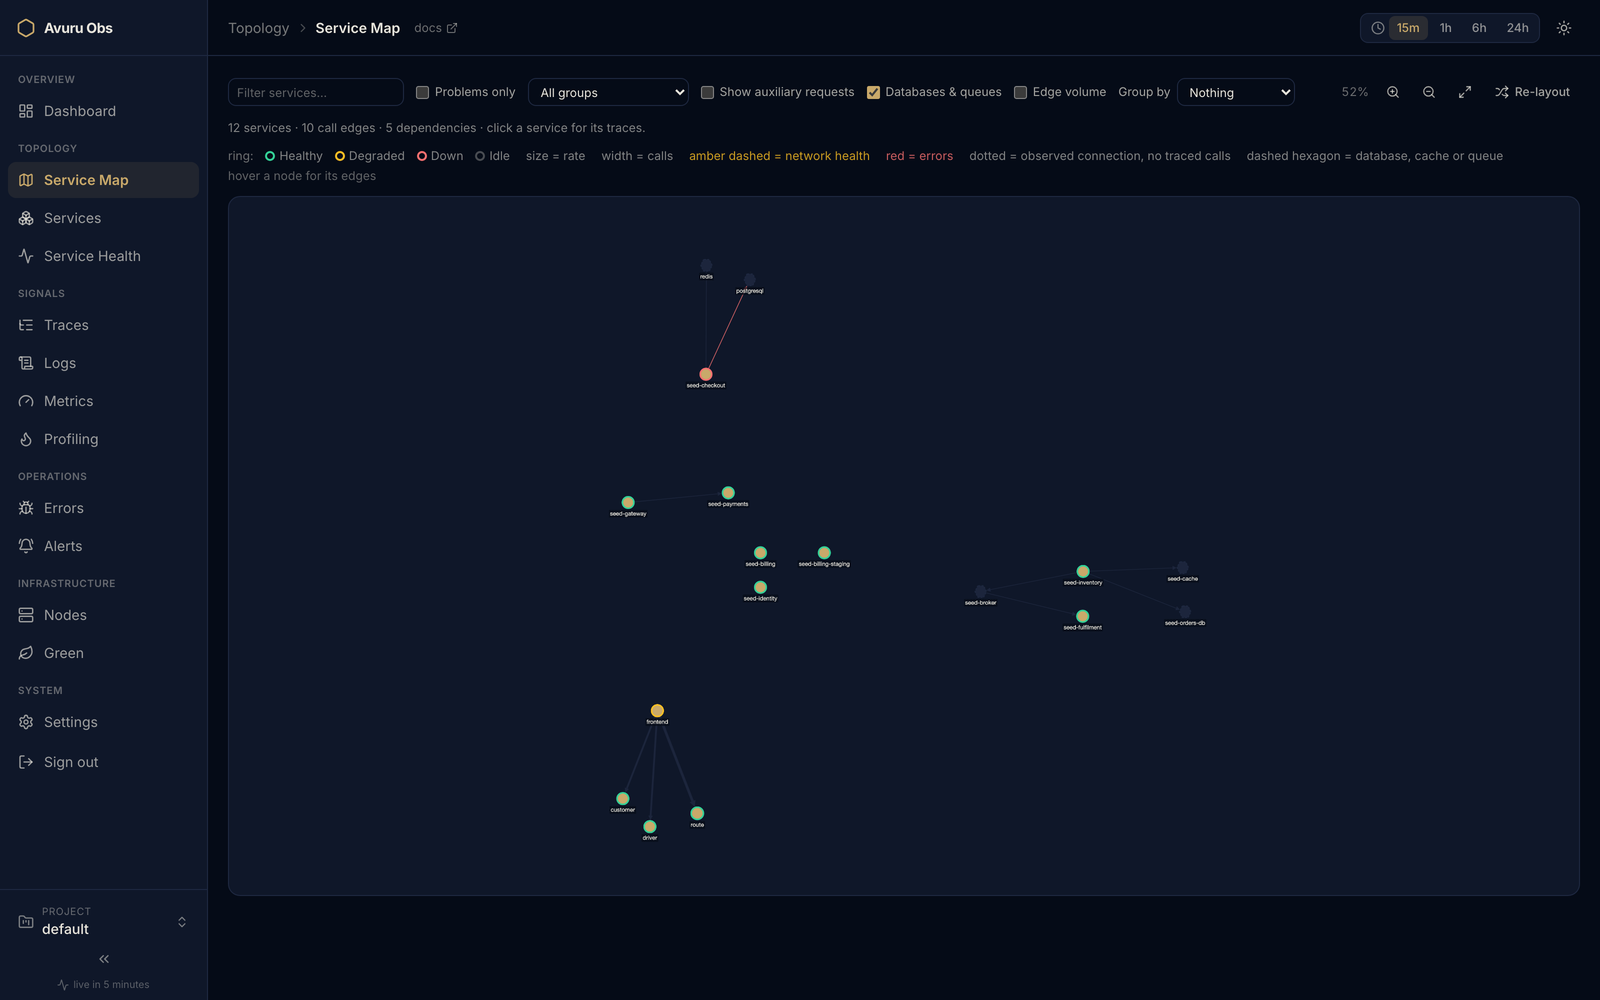Expand the default project switcher
Viewport: 1600px width, 1000px height.
(104, 921)
